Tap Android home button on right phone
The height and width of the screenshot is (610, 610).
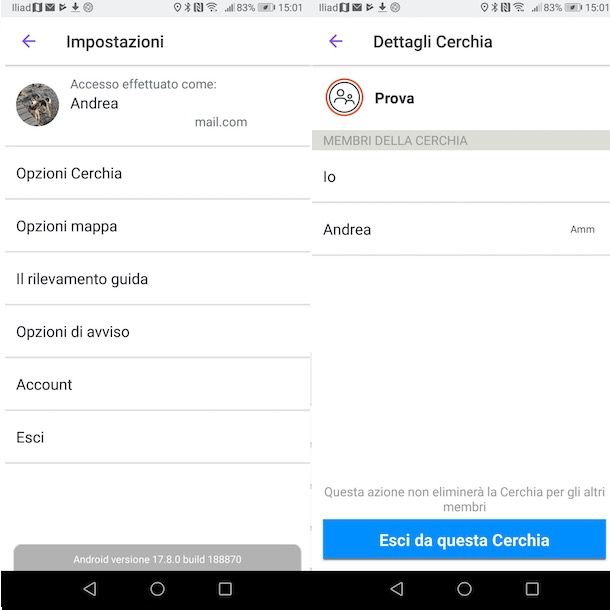(x=464, y=589)
